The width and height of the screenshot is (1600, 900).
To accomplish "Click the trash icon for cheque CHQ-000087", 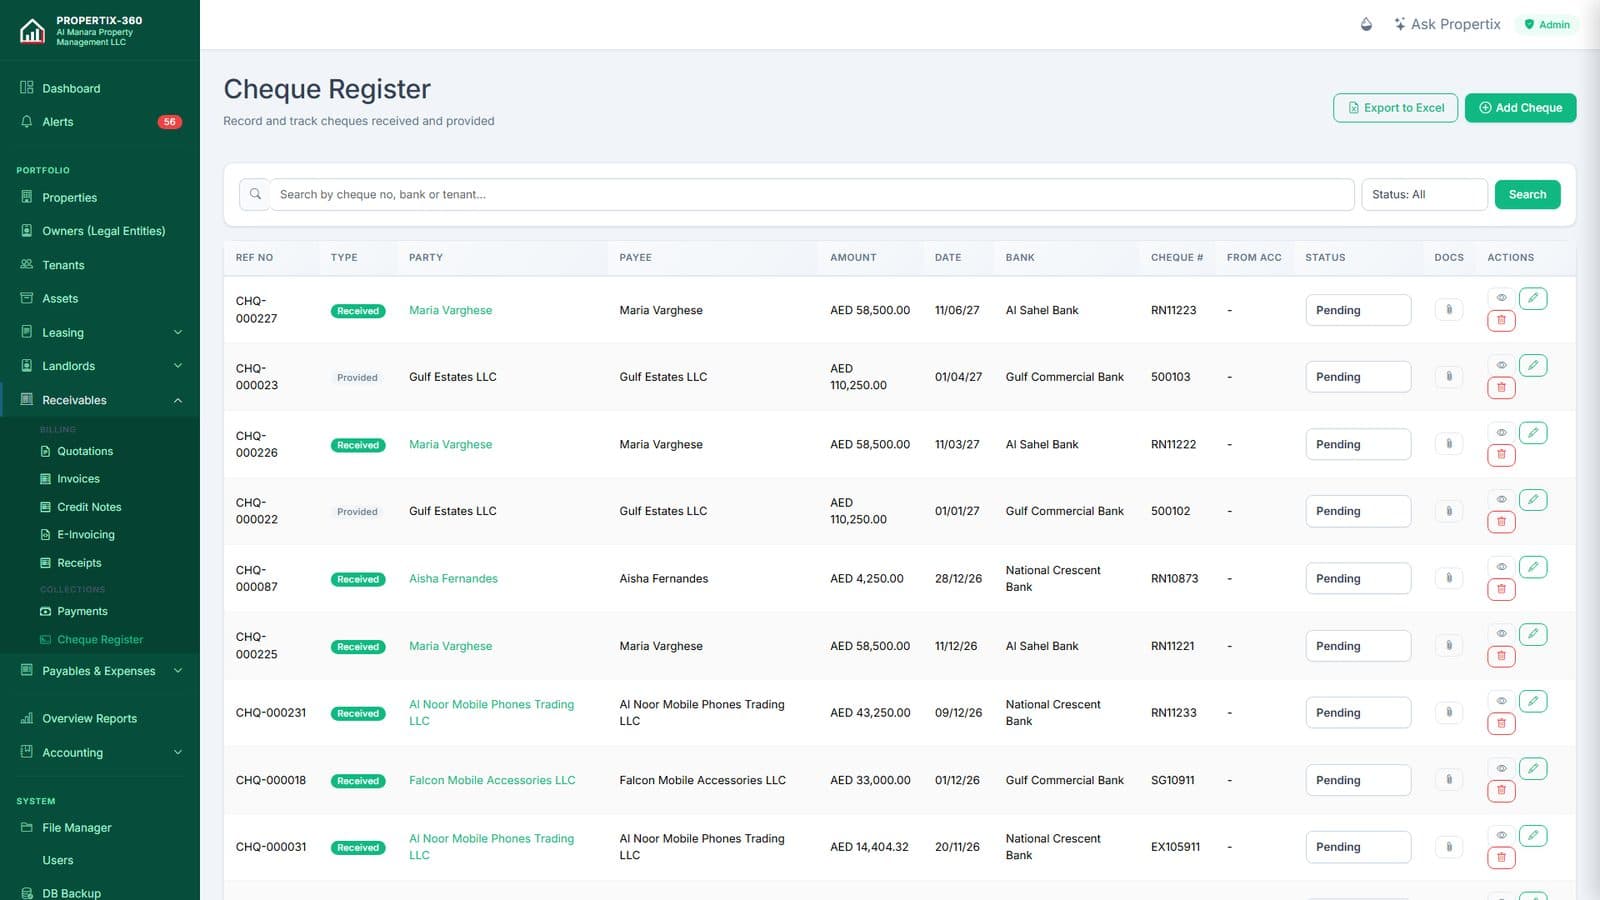I will pos(1501,589).
